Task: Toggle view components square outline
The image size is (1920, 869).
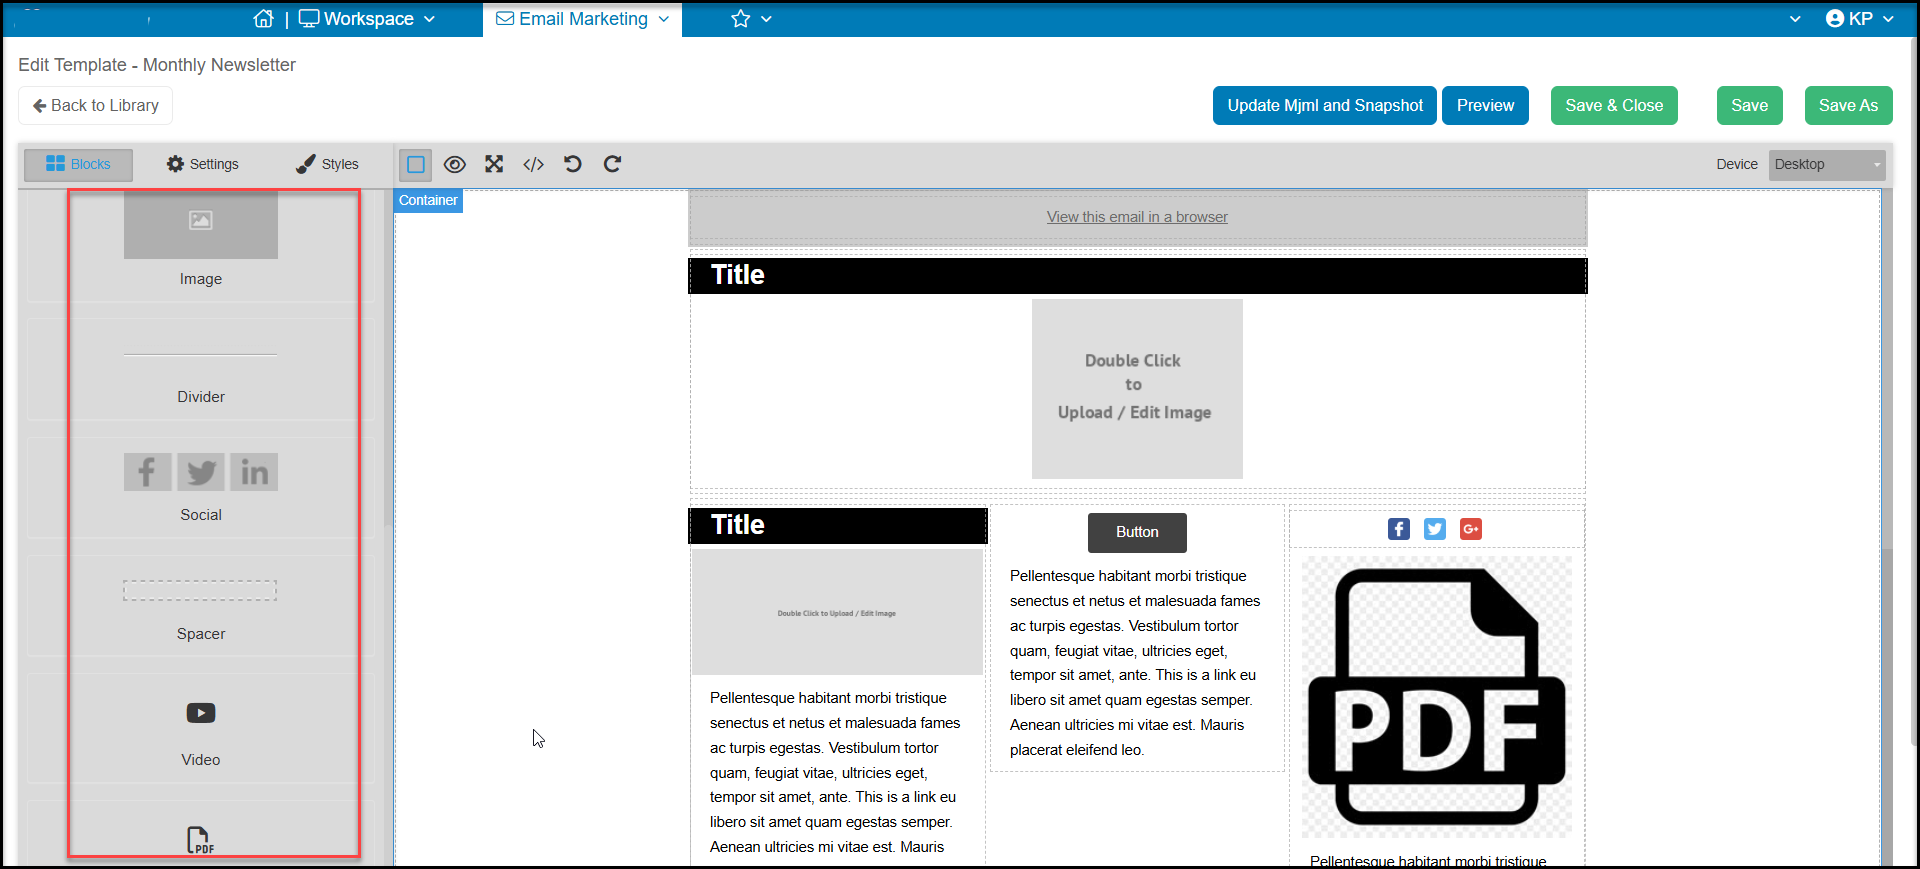Action: (x=416, y=164)
